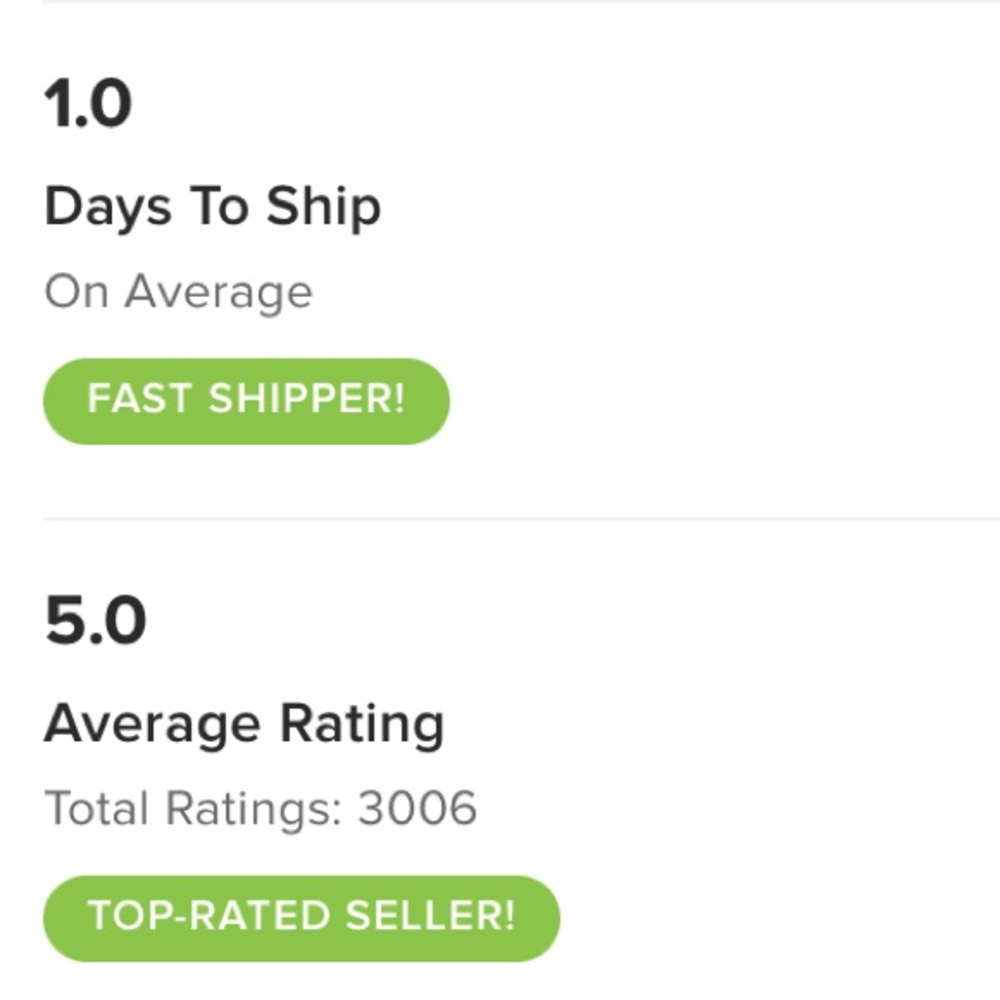Click the divider between shipping and rating
The height and width of the screenshot is (1000, 1000).
pyautogui.click(x=521, y=519)
